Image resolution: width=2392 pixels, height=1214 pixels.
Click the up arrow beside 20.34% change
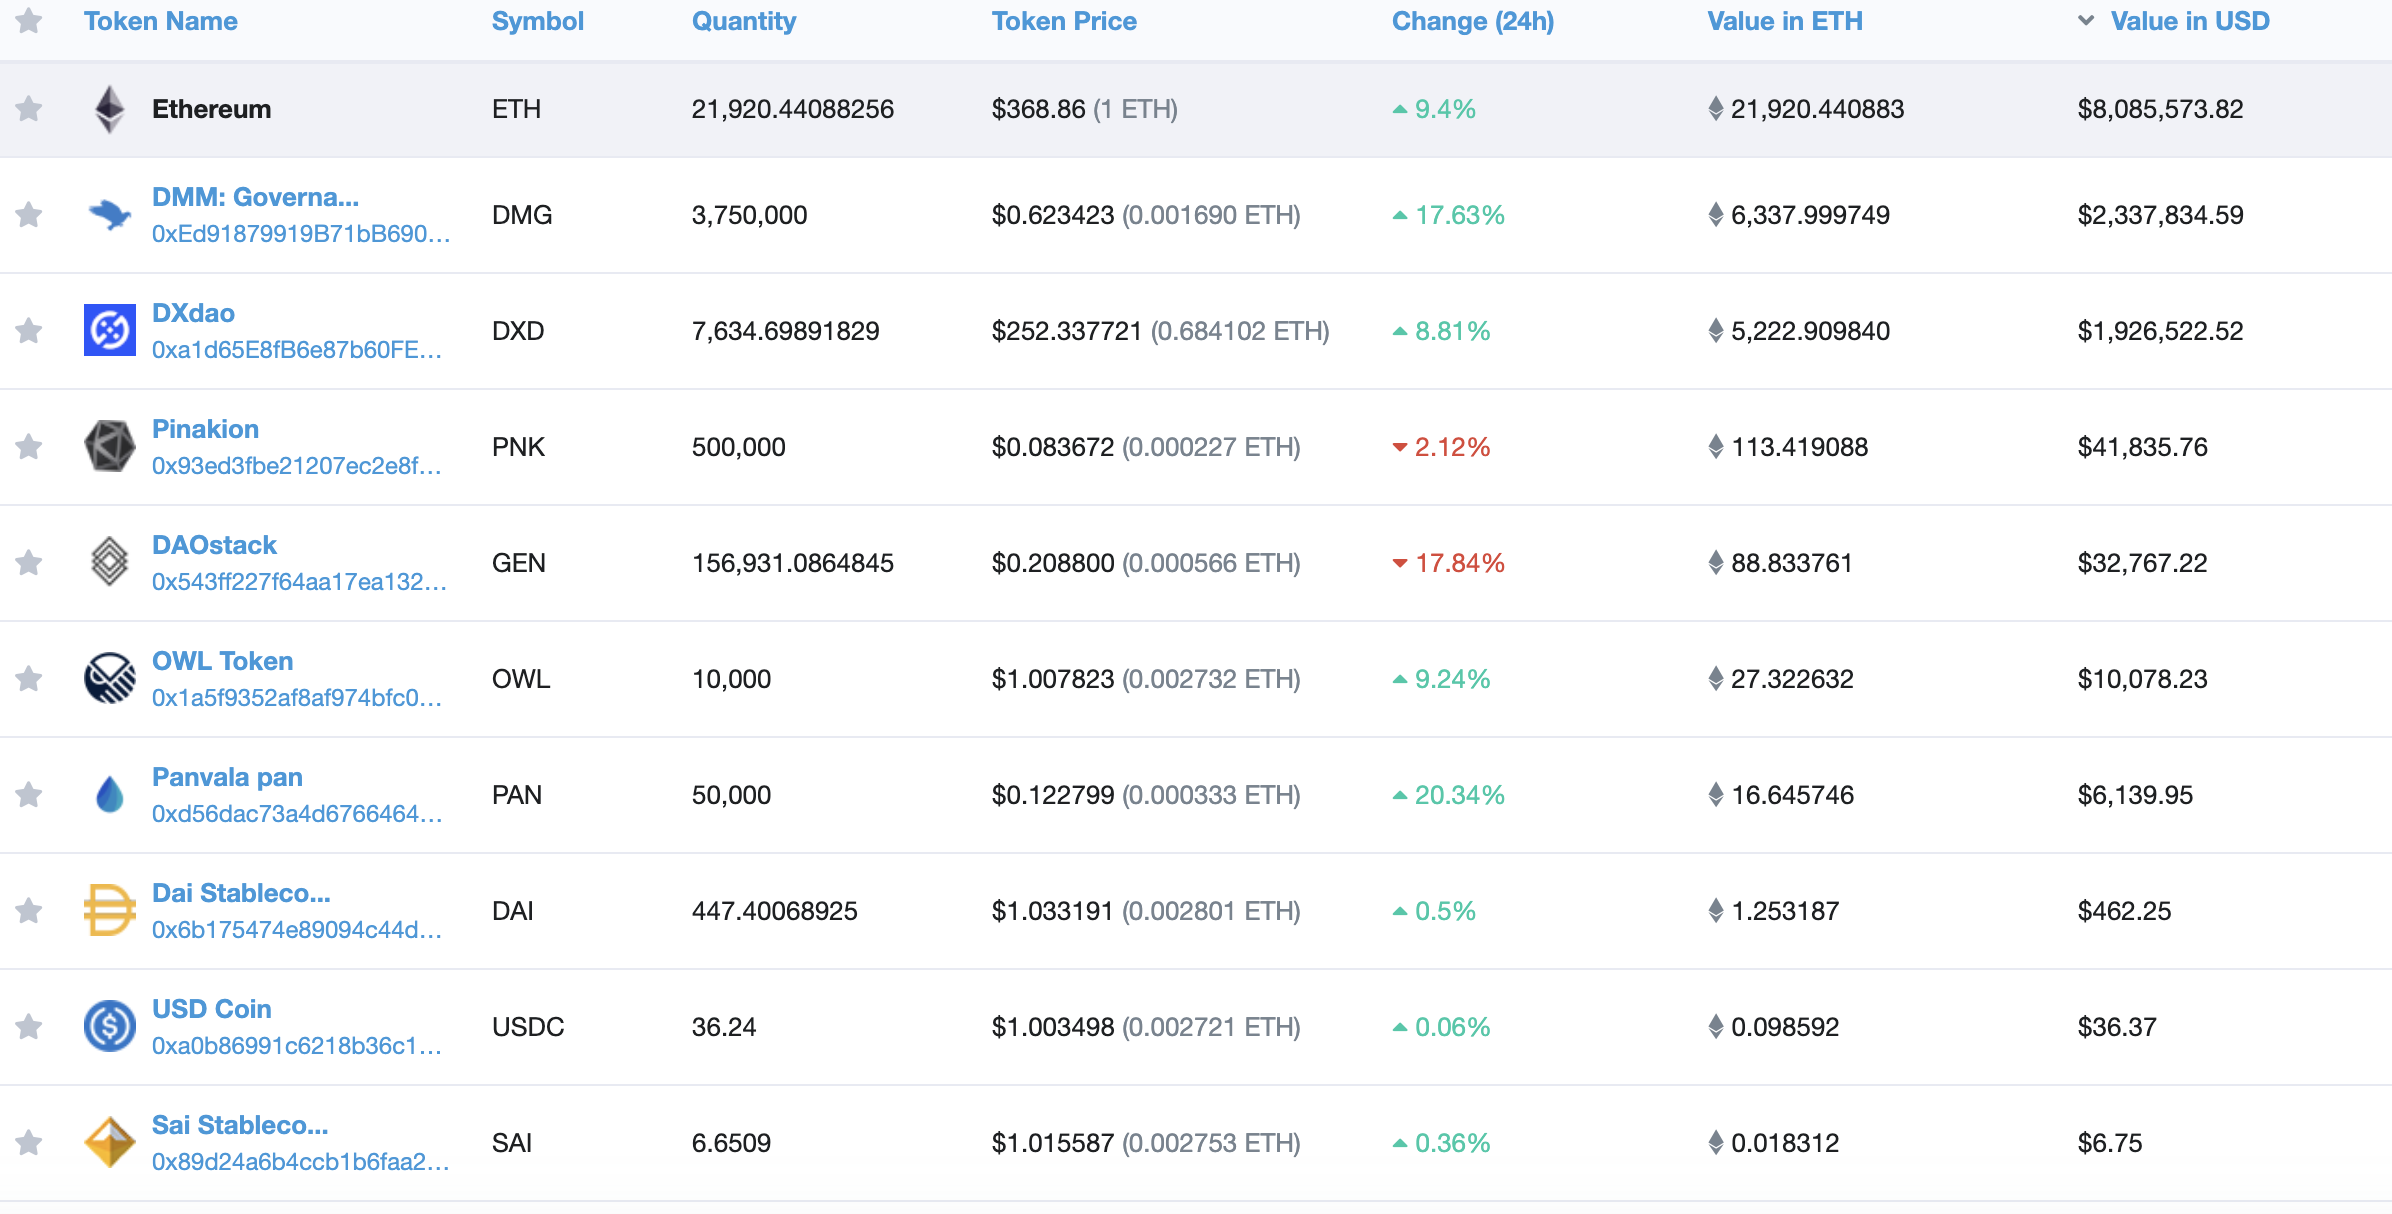(x=1400, y=795)
